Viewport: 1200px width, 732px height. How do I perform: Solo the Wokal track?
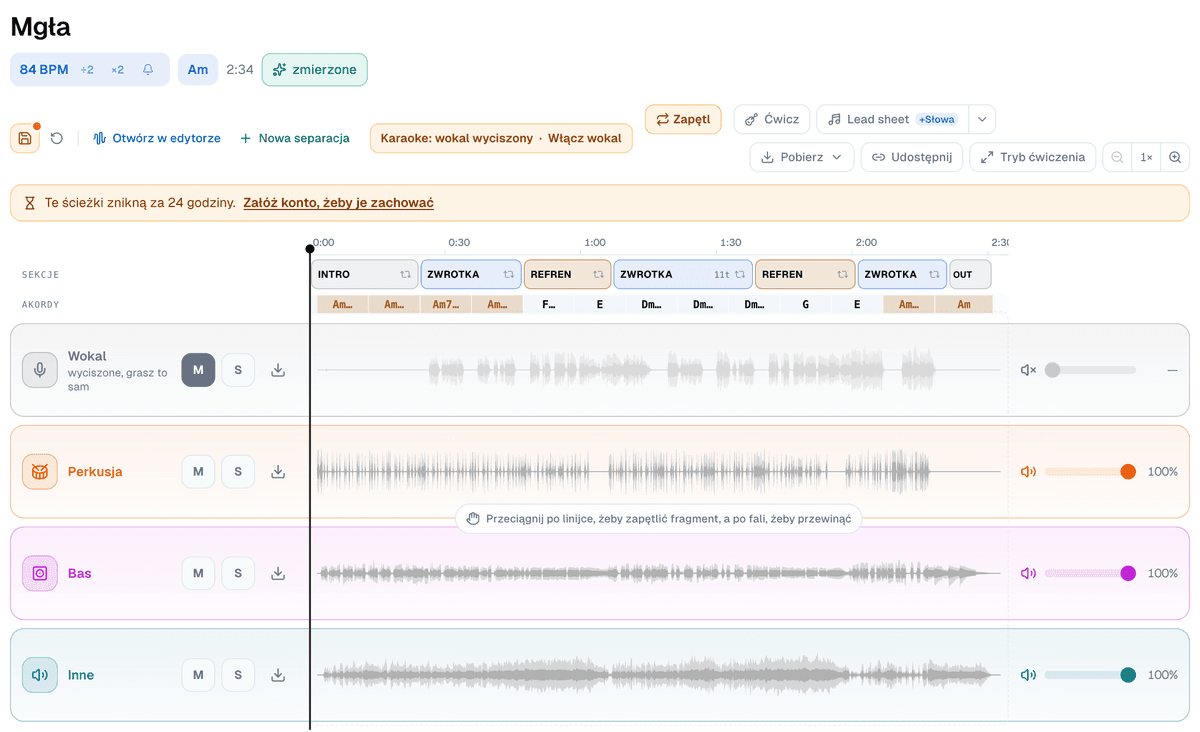[x=238, y=370]
